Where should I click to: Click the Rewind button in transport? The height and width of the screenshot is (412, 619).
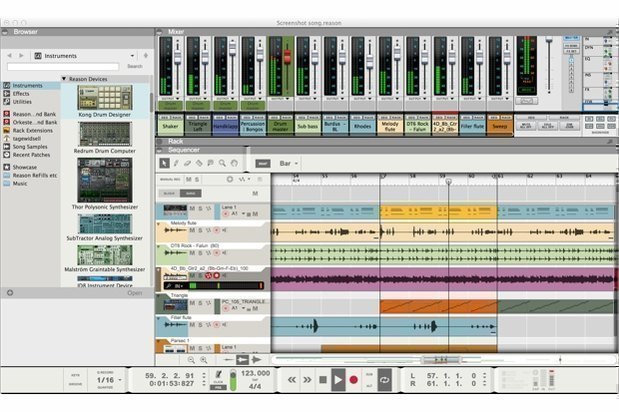click(292, 380)
